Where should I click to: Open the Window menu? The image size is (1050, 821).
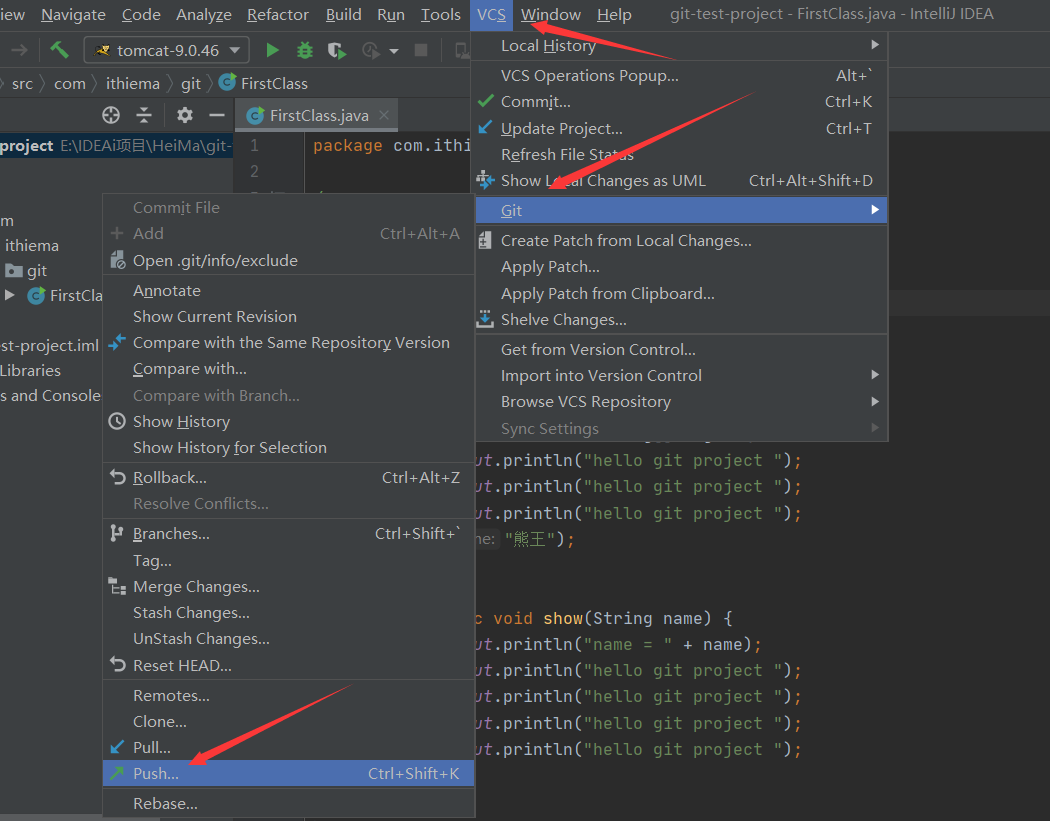(x=550, y=15)
